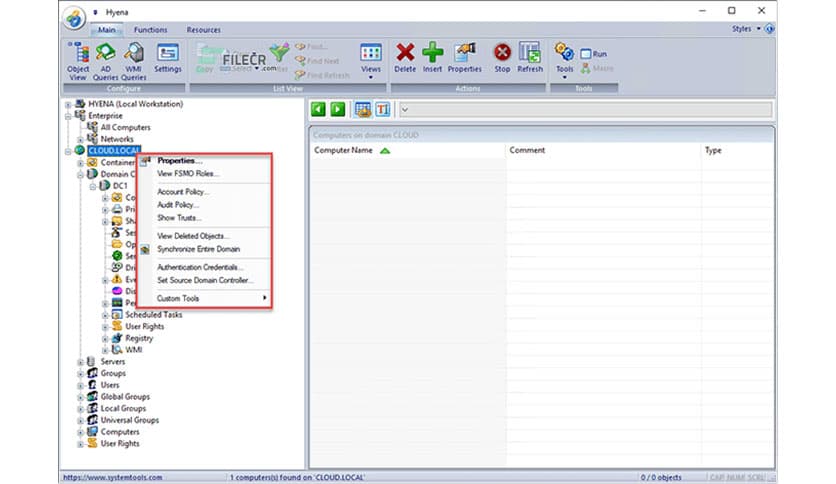Expand the Views dropdown arrow
This screenshot has width=836, height=484.
coord(371,78)
